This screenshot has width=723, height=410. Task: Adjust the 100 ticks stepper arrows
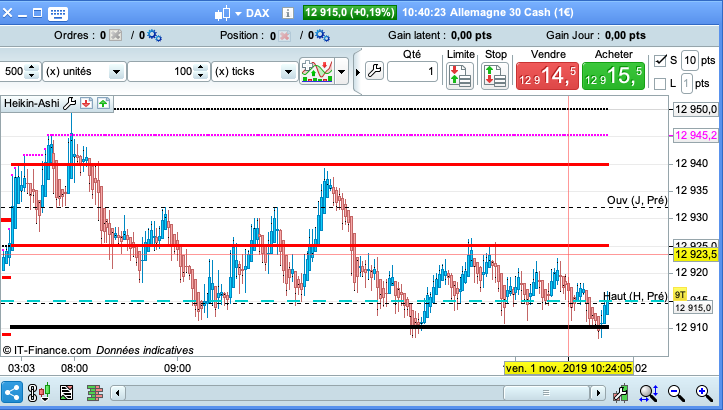(x=201, y=71)
